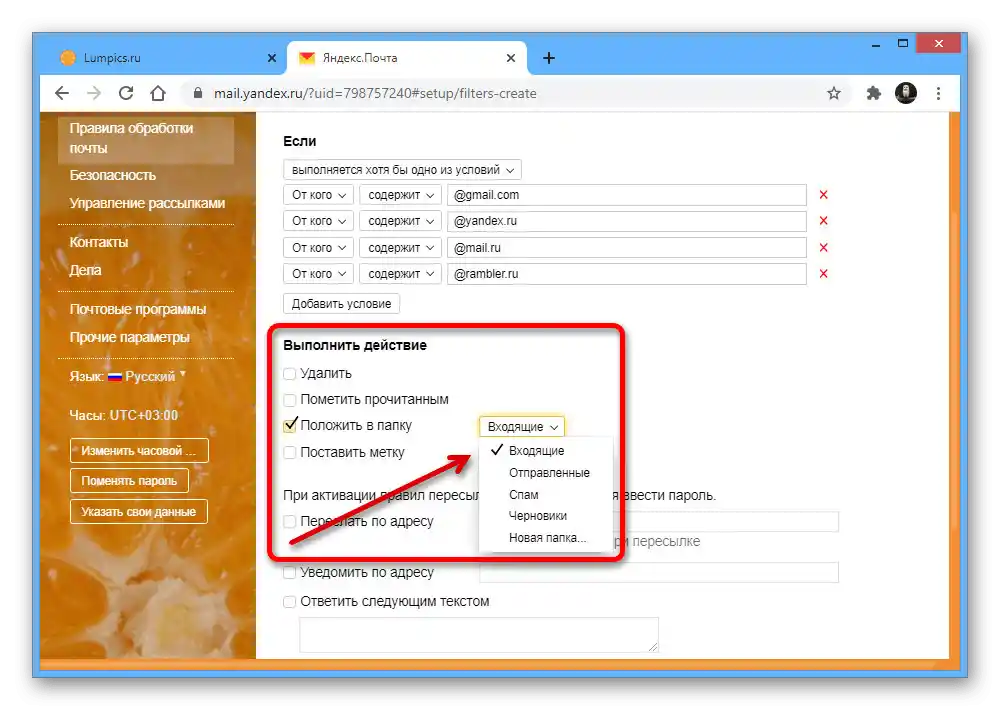The height and width of the screenshot is (710, 1000).
Task: Click the Поменять пароль button
Action: (129, 481)
